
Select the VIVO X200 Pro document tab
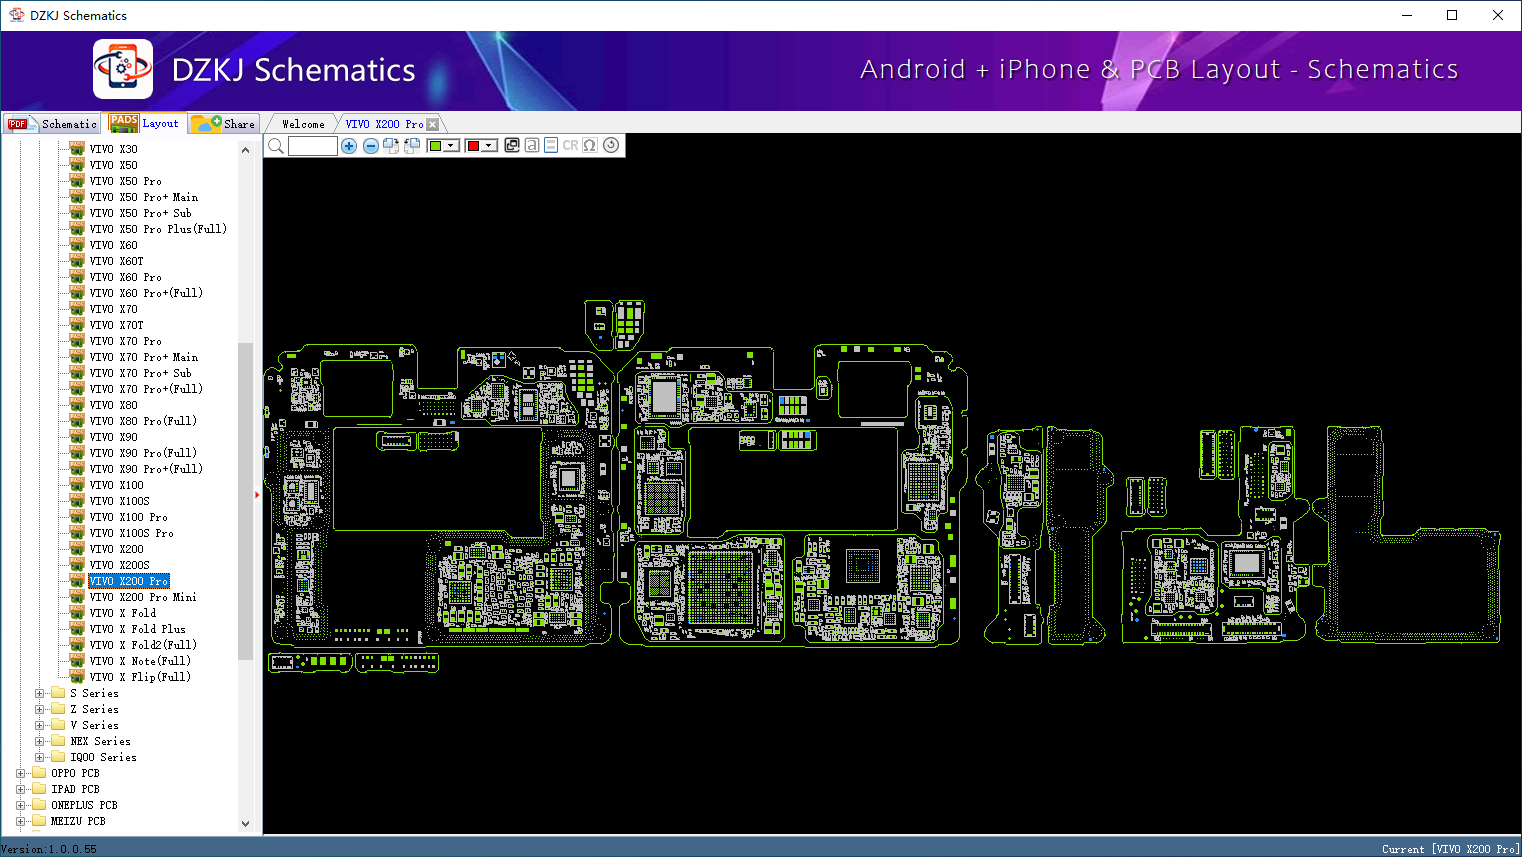pos(384,124)
